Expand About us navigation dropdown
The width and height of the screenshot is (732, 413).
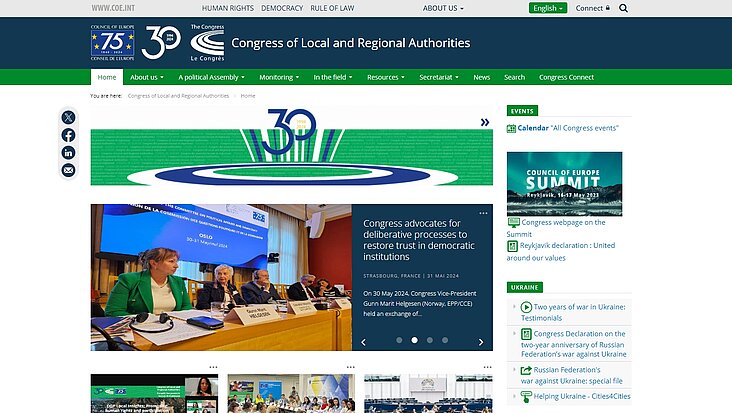147,77
